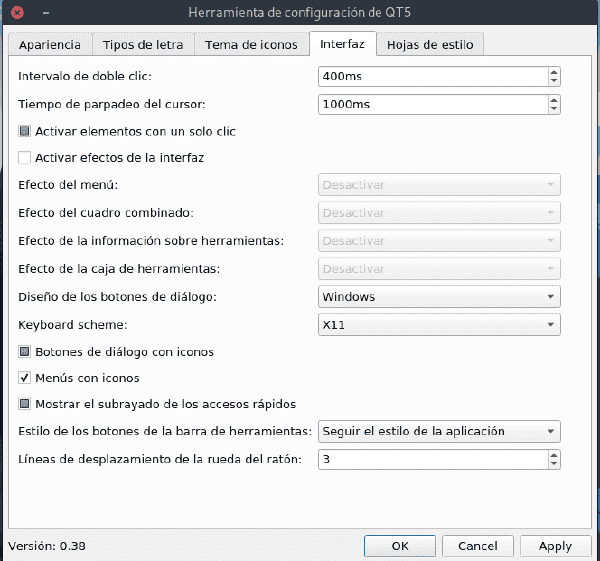
Task: Expand the Keyboard scheme dropdown
Action: (439, 325)
